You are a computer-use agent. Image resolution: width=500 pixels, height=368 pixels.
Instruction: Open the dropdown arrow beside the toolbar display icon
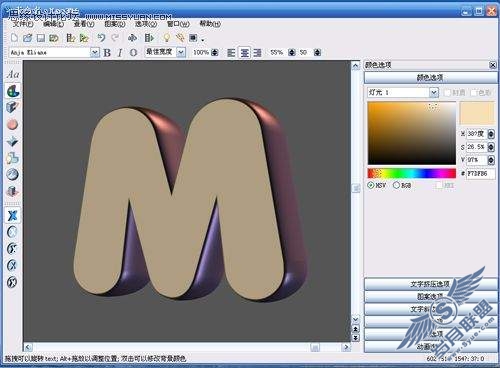[202, 40]
